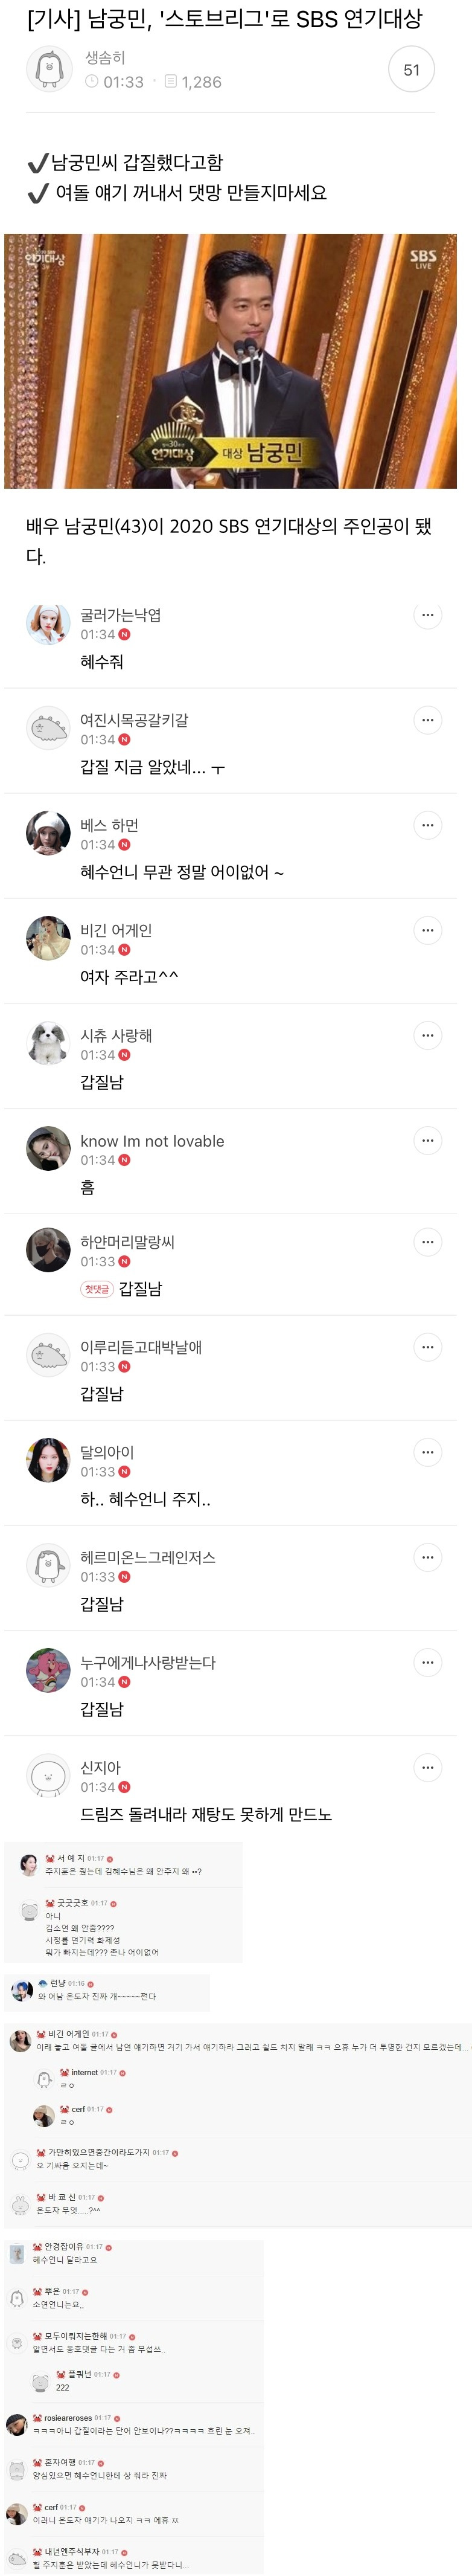Image resolution: width=472 pixels, height=2576 pixels.
Task: Open more options for 굴러가는낙엽's comment
Action: pos(427,615)
